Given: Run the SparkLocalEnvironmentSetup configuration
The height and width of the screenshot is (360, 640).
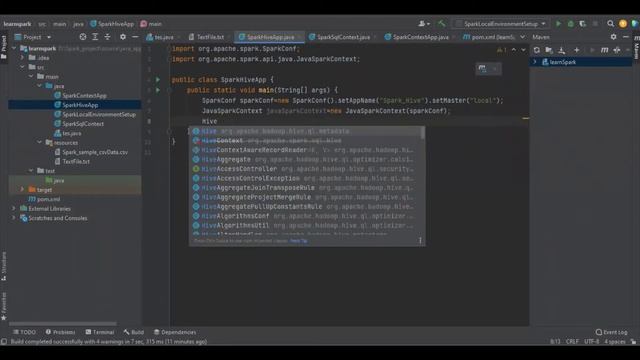Looking at the screenshot, I should pyautogui.click(x=558, y=24).
